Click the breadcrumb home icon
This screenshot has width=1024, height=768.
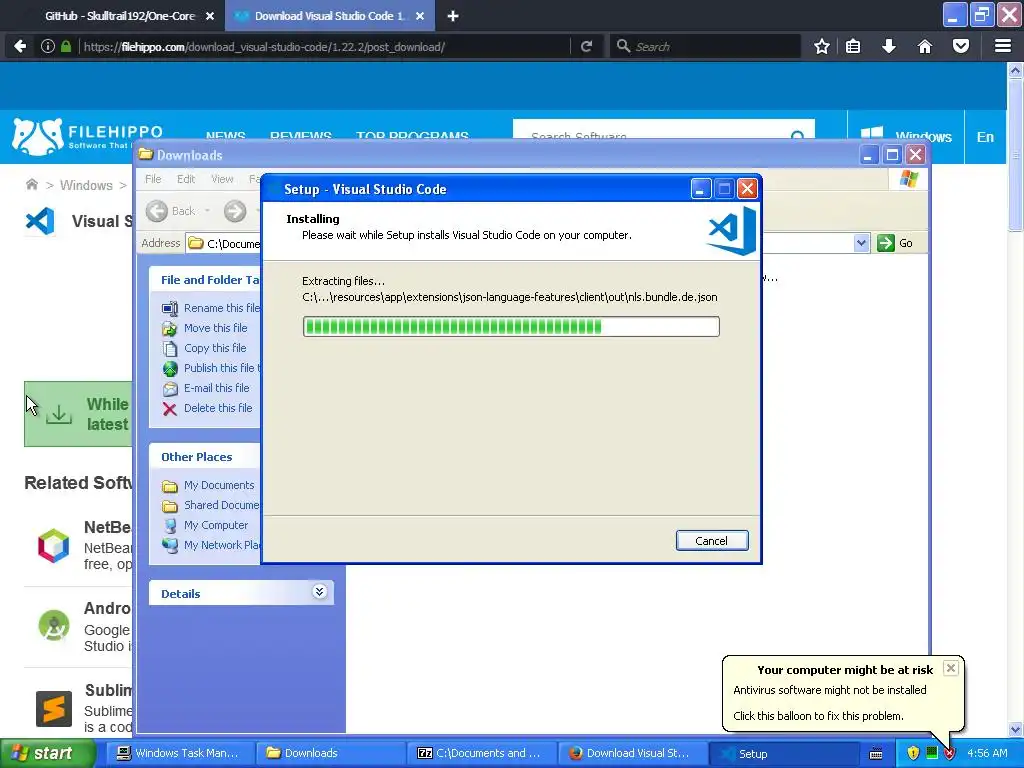pos(31,185)
